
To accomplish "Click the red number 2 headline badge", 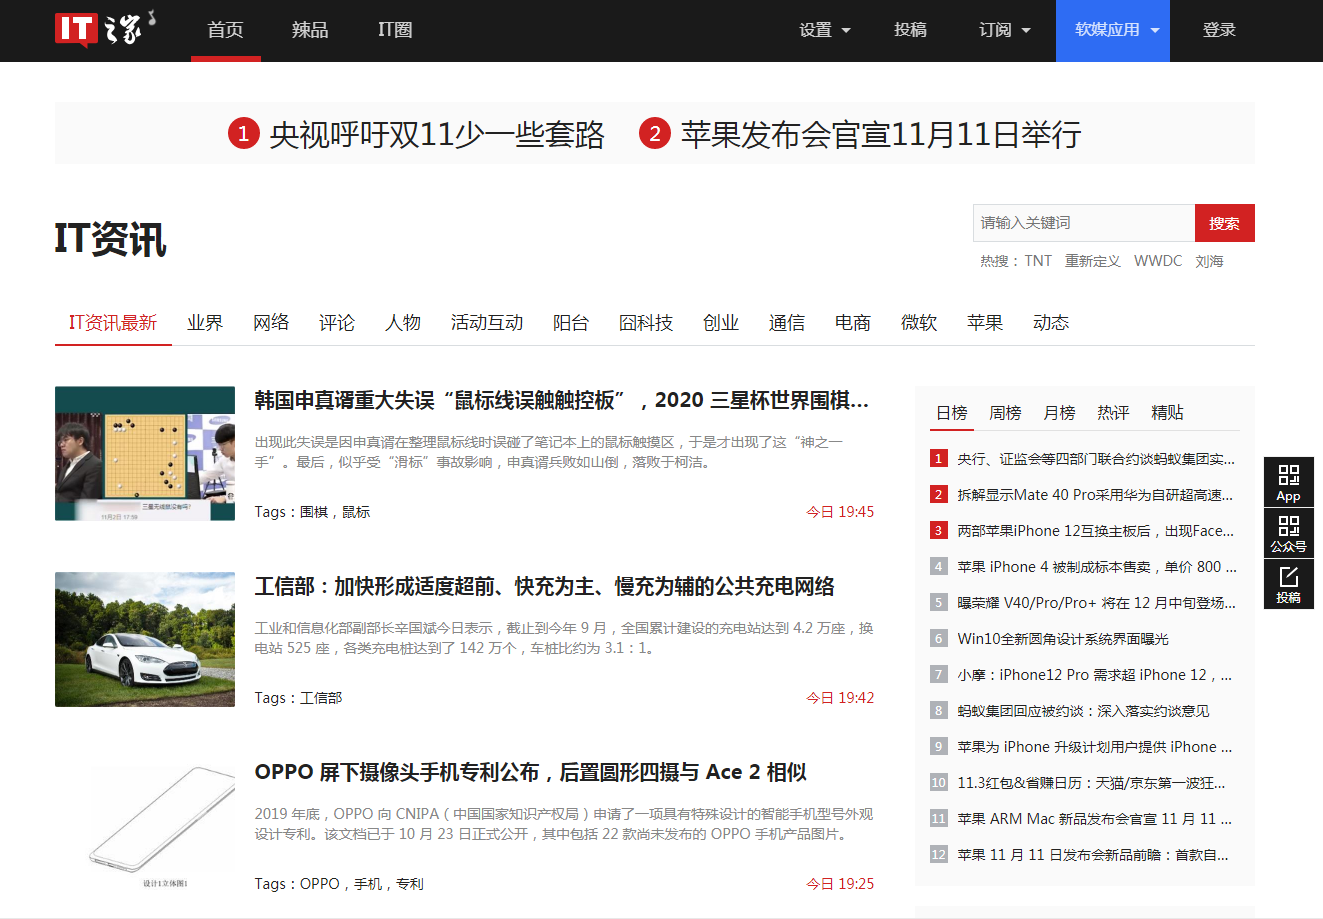I will (654, 133).
